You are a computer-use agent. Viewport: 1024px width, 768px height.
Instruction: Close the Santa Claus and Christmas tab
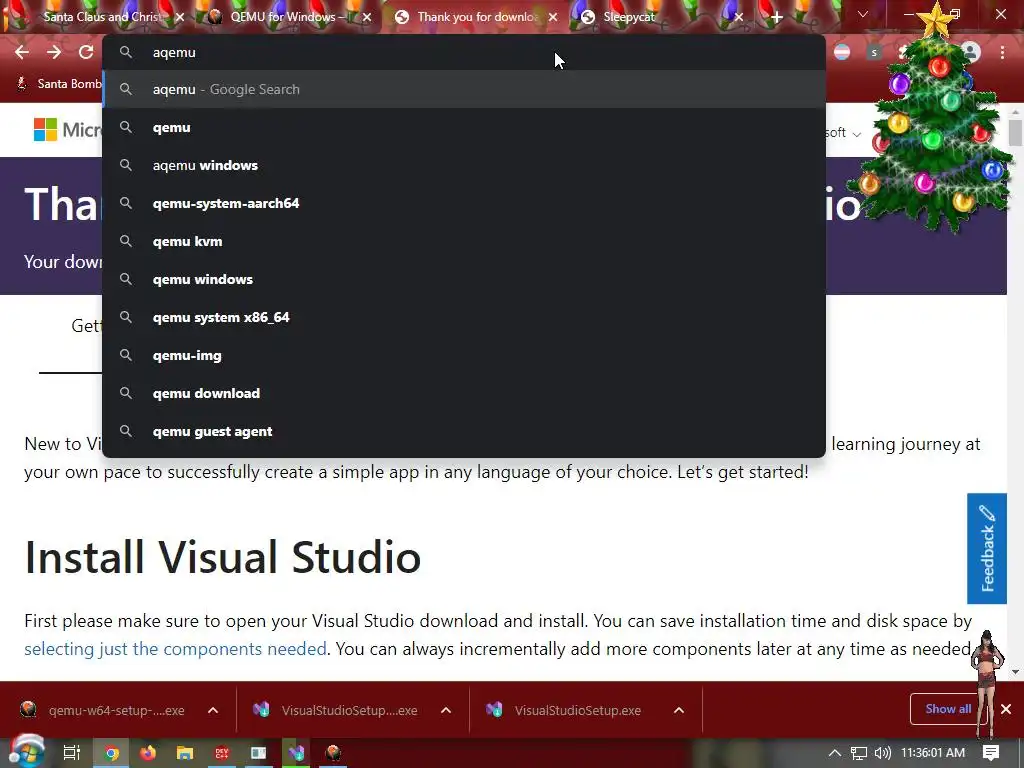click(180, 17)
